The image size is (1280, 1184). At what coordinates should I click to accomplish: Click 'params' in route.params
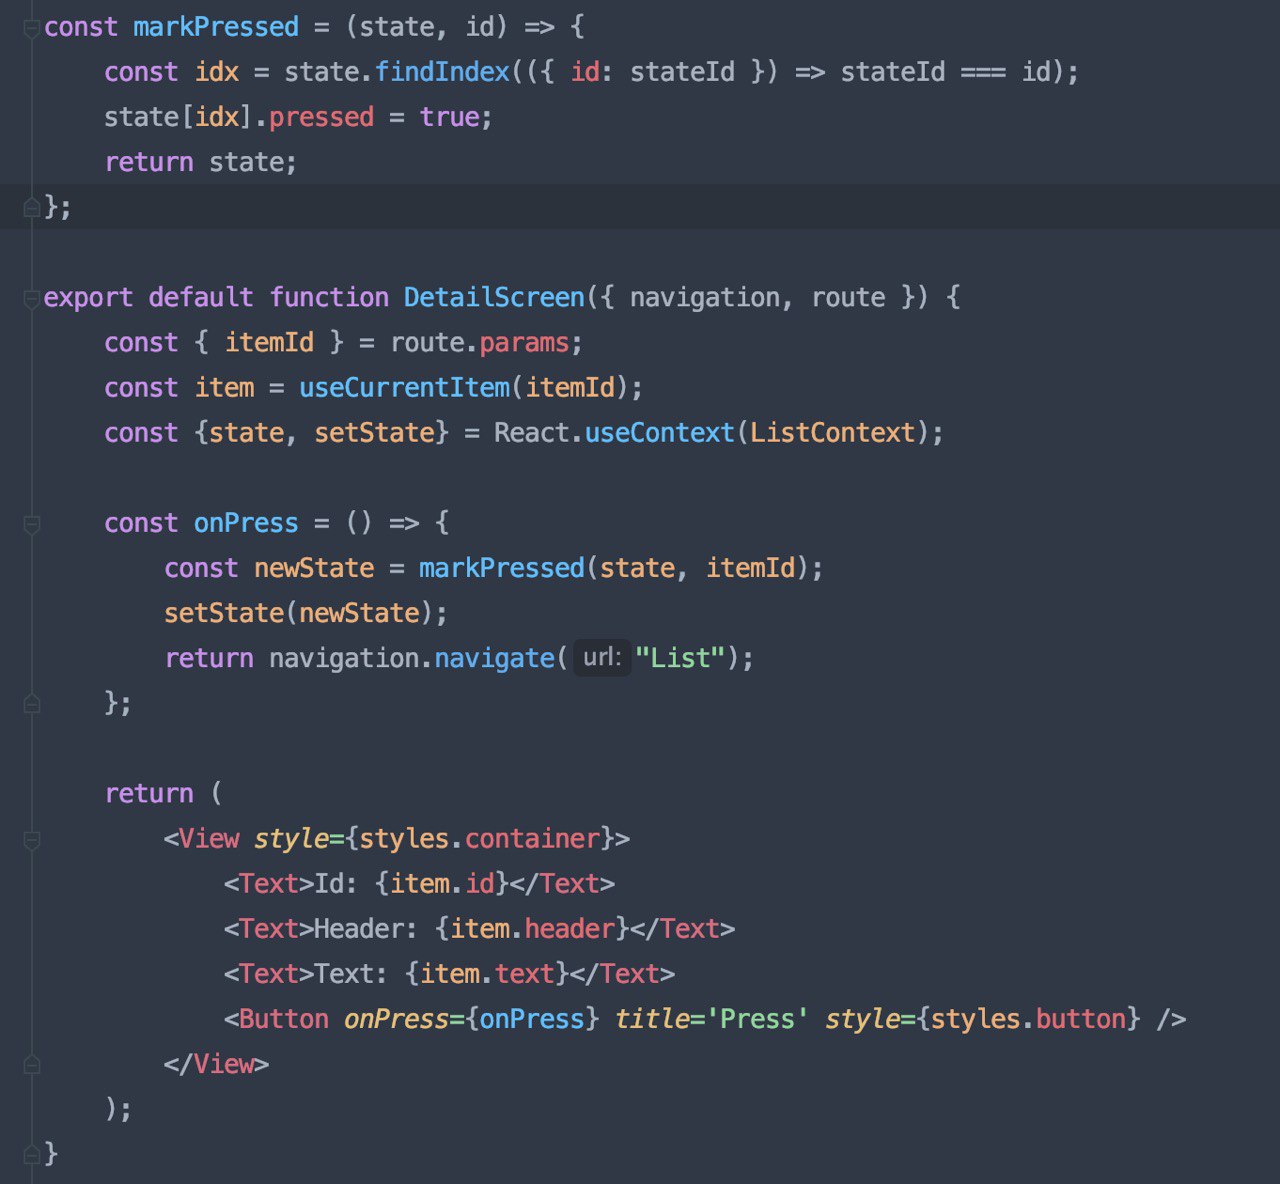pyautogui.click(x=524, y=342)
